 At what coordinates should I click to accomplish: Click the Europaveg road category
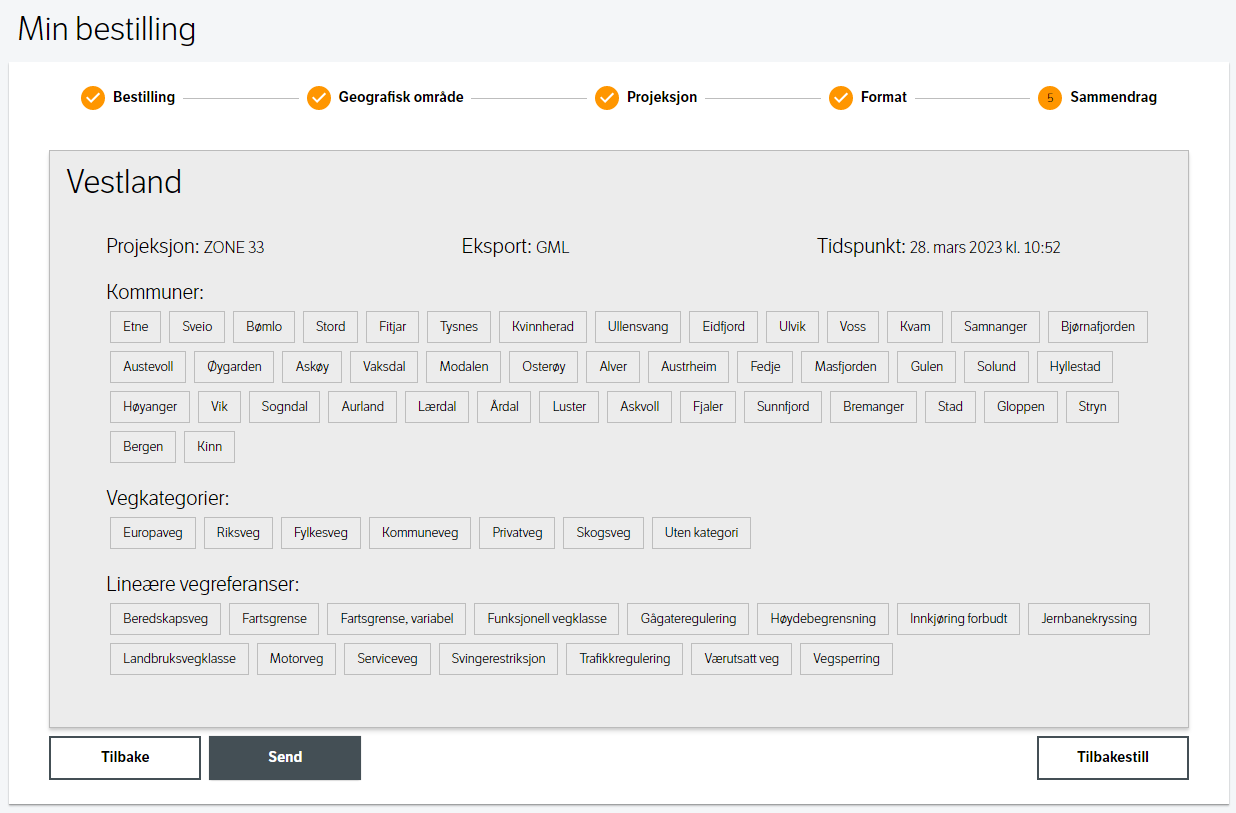pyautogui.click(x=153, y=533)
